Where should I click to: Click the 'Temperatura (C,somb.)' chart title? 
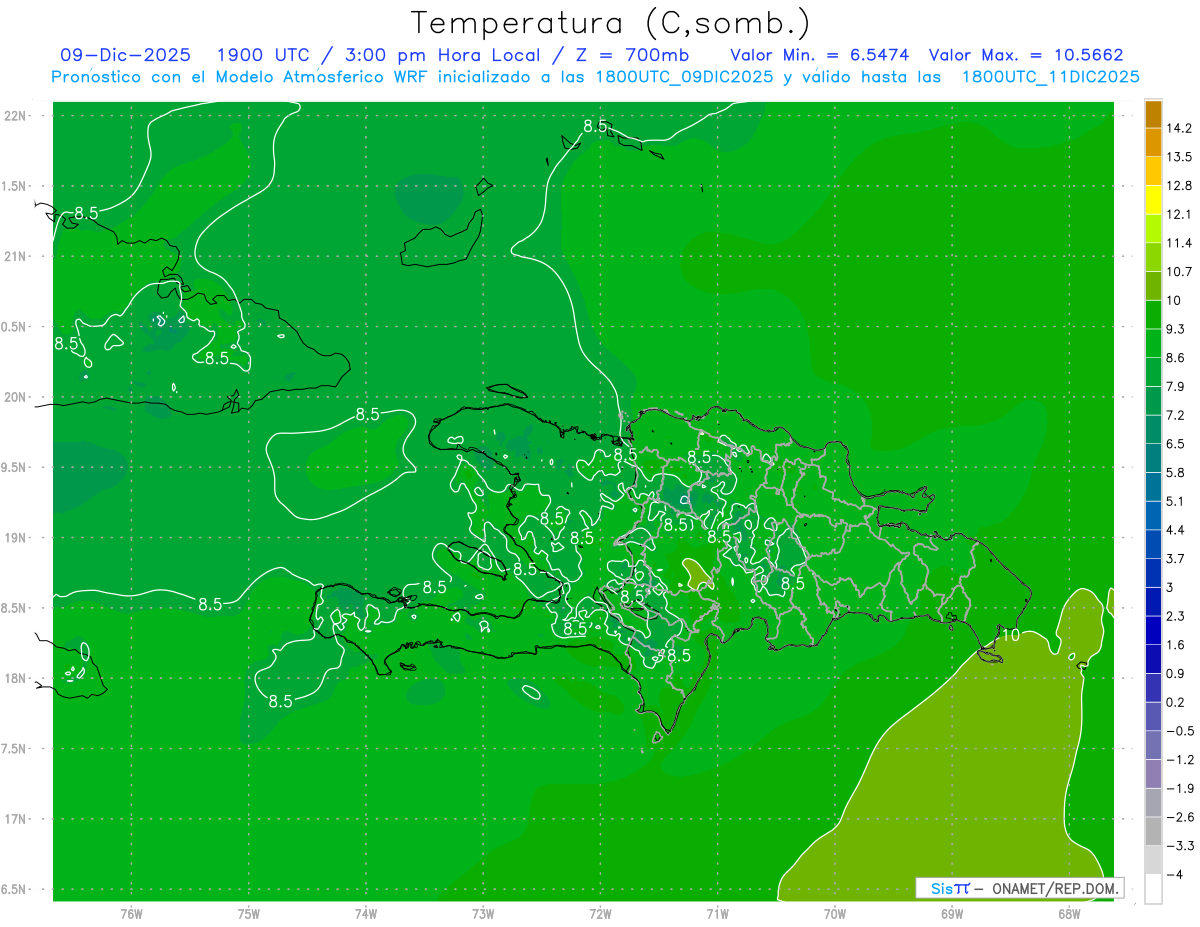coord(610,22)
